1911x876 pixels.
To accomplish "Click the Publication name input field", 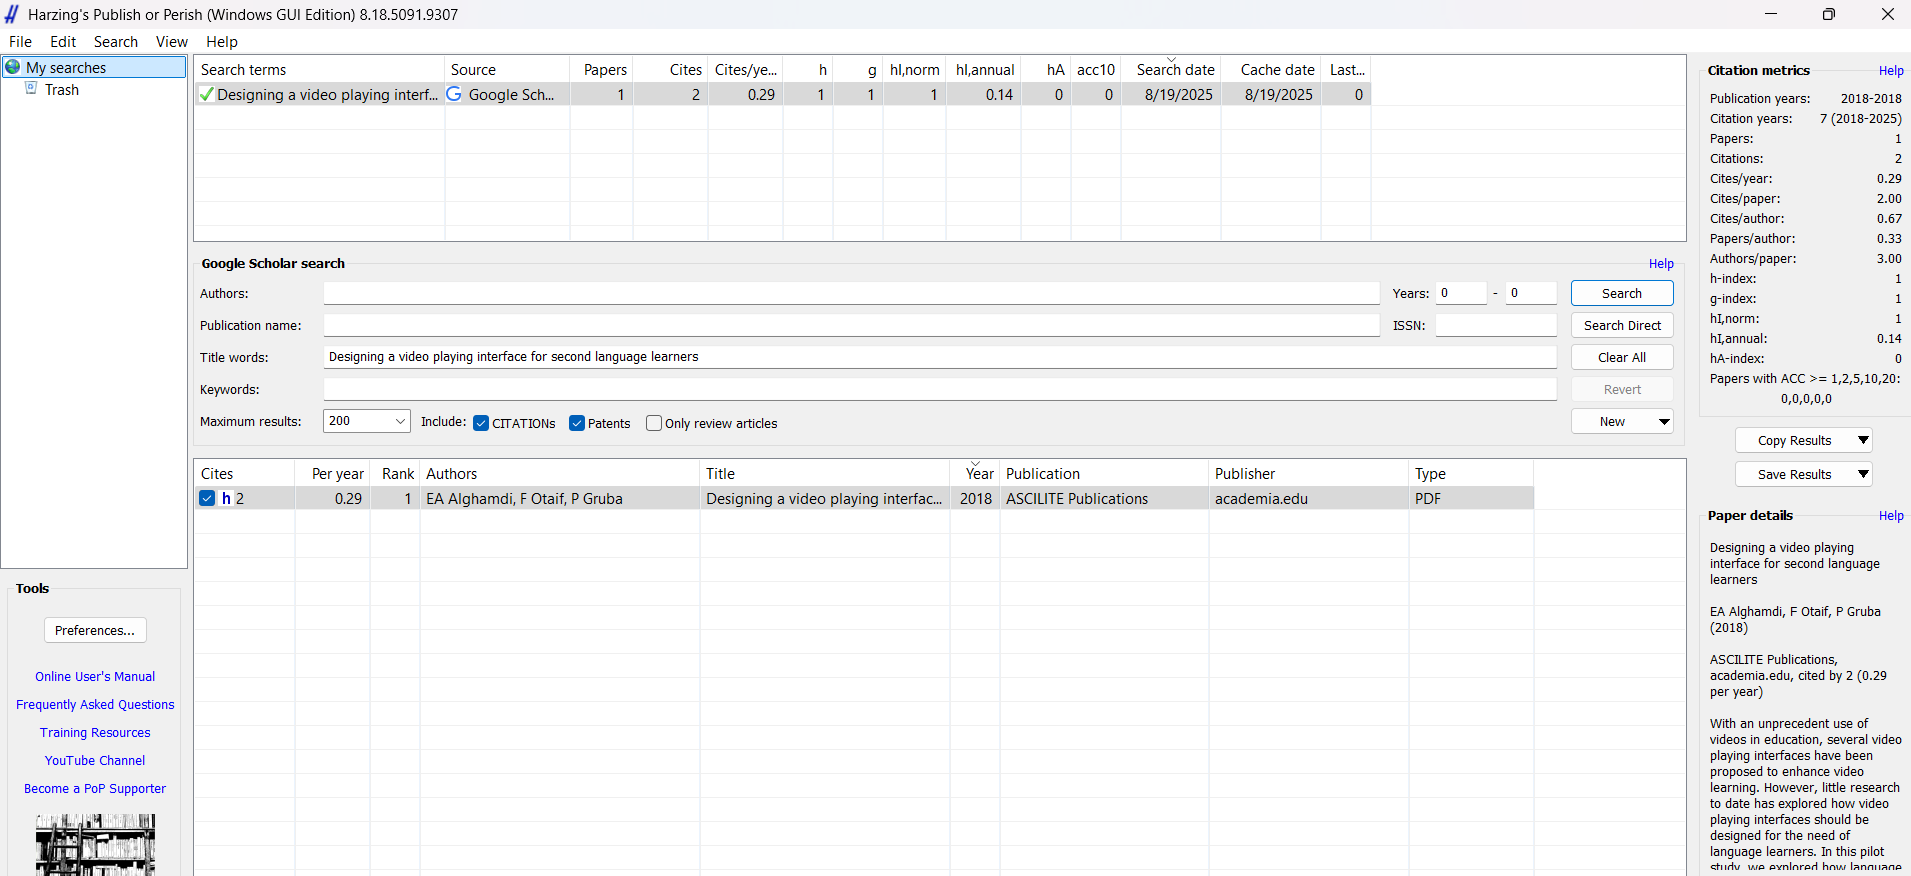I will 851,325.
